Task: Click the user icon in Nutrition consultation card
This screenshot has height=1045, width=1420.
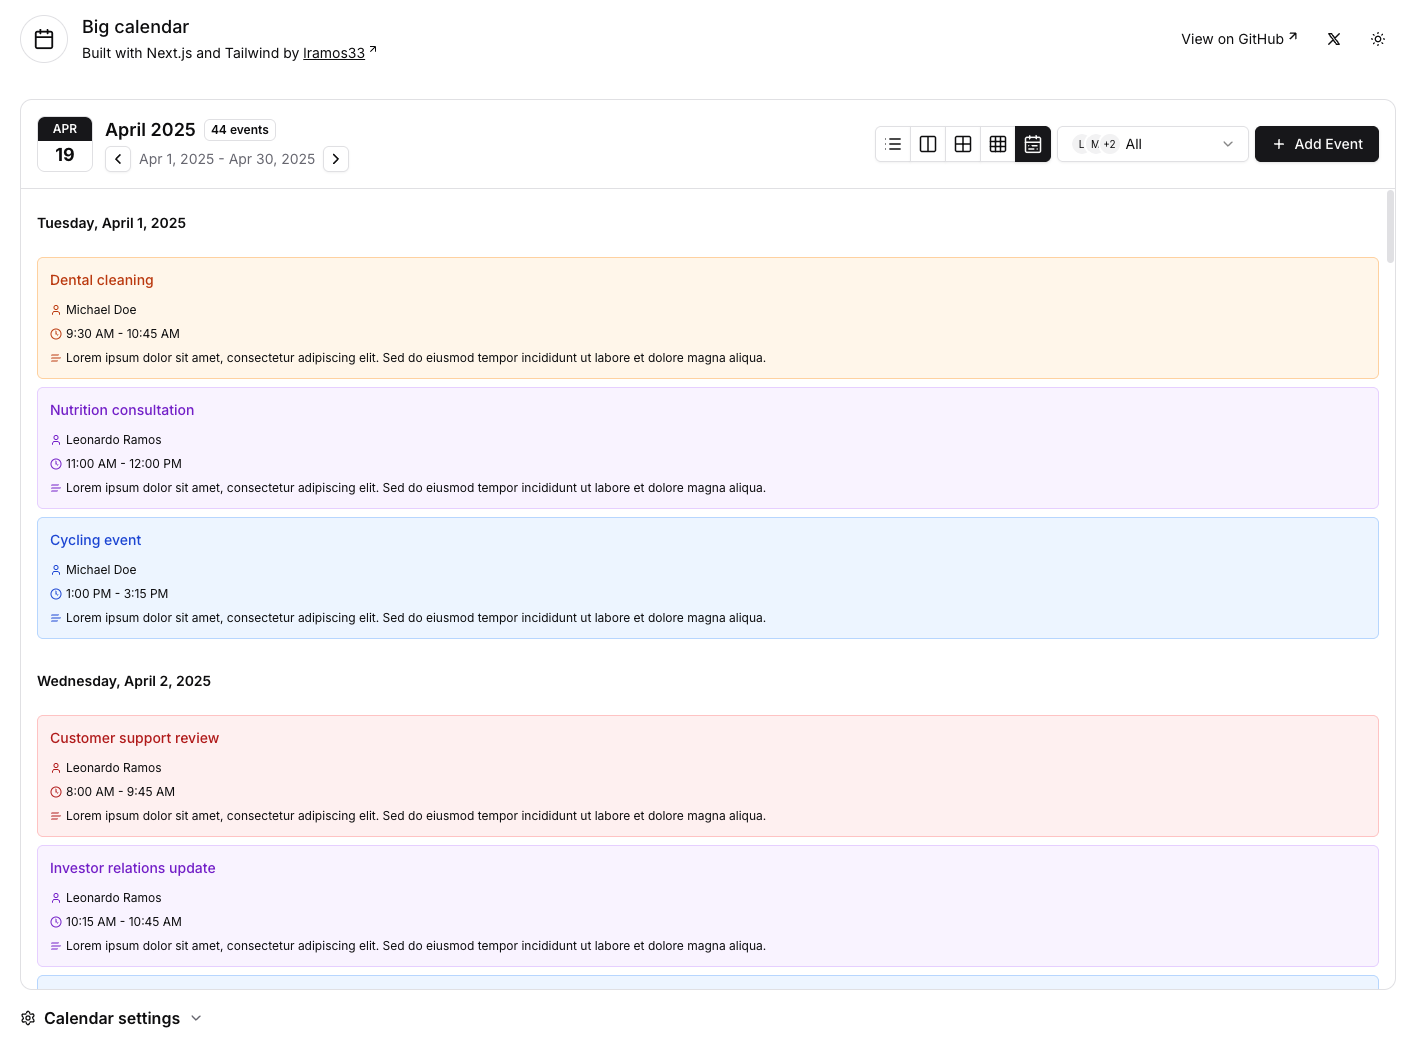Action: pos(56,440)
